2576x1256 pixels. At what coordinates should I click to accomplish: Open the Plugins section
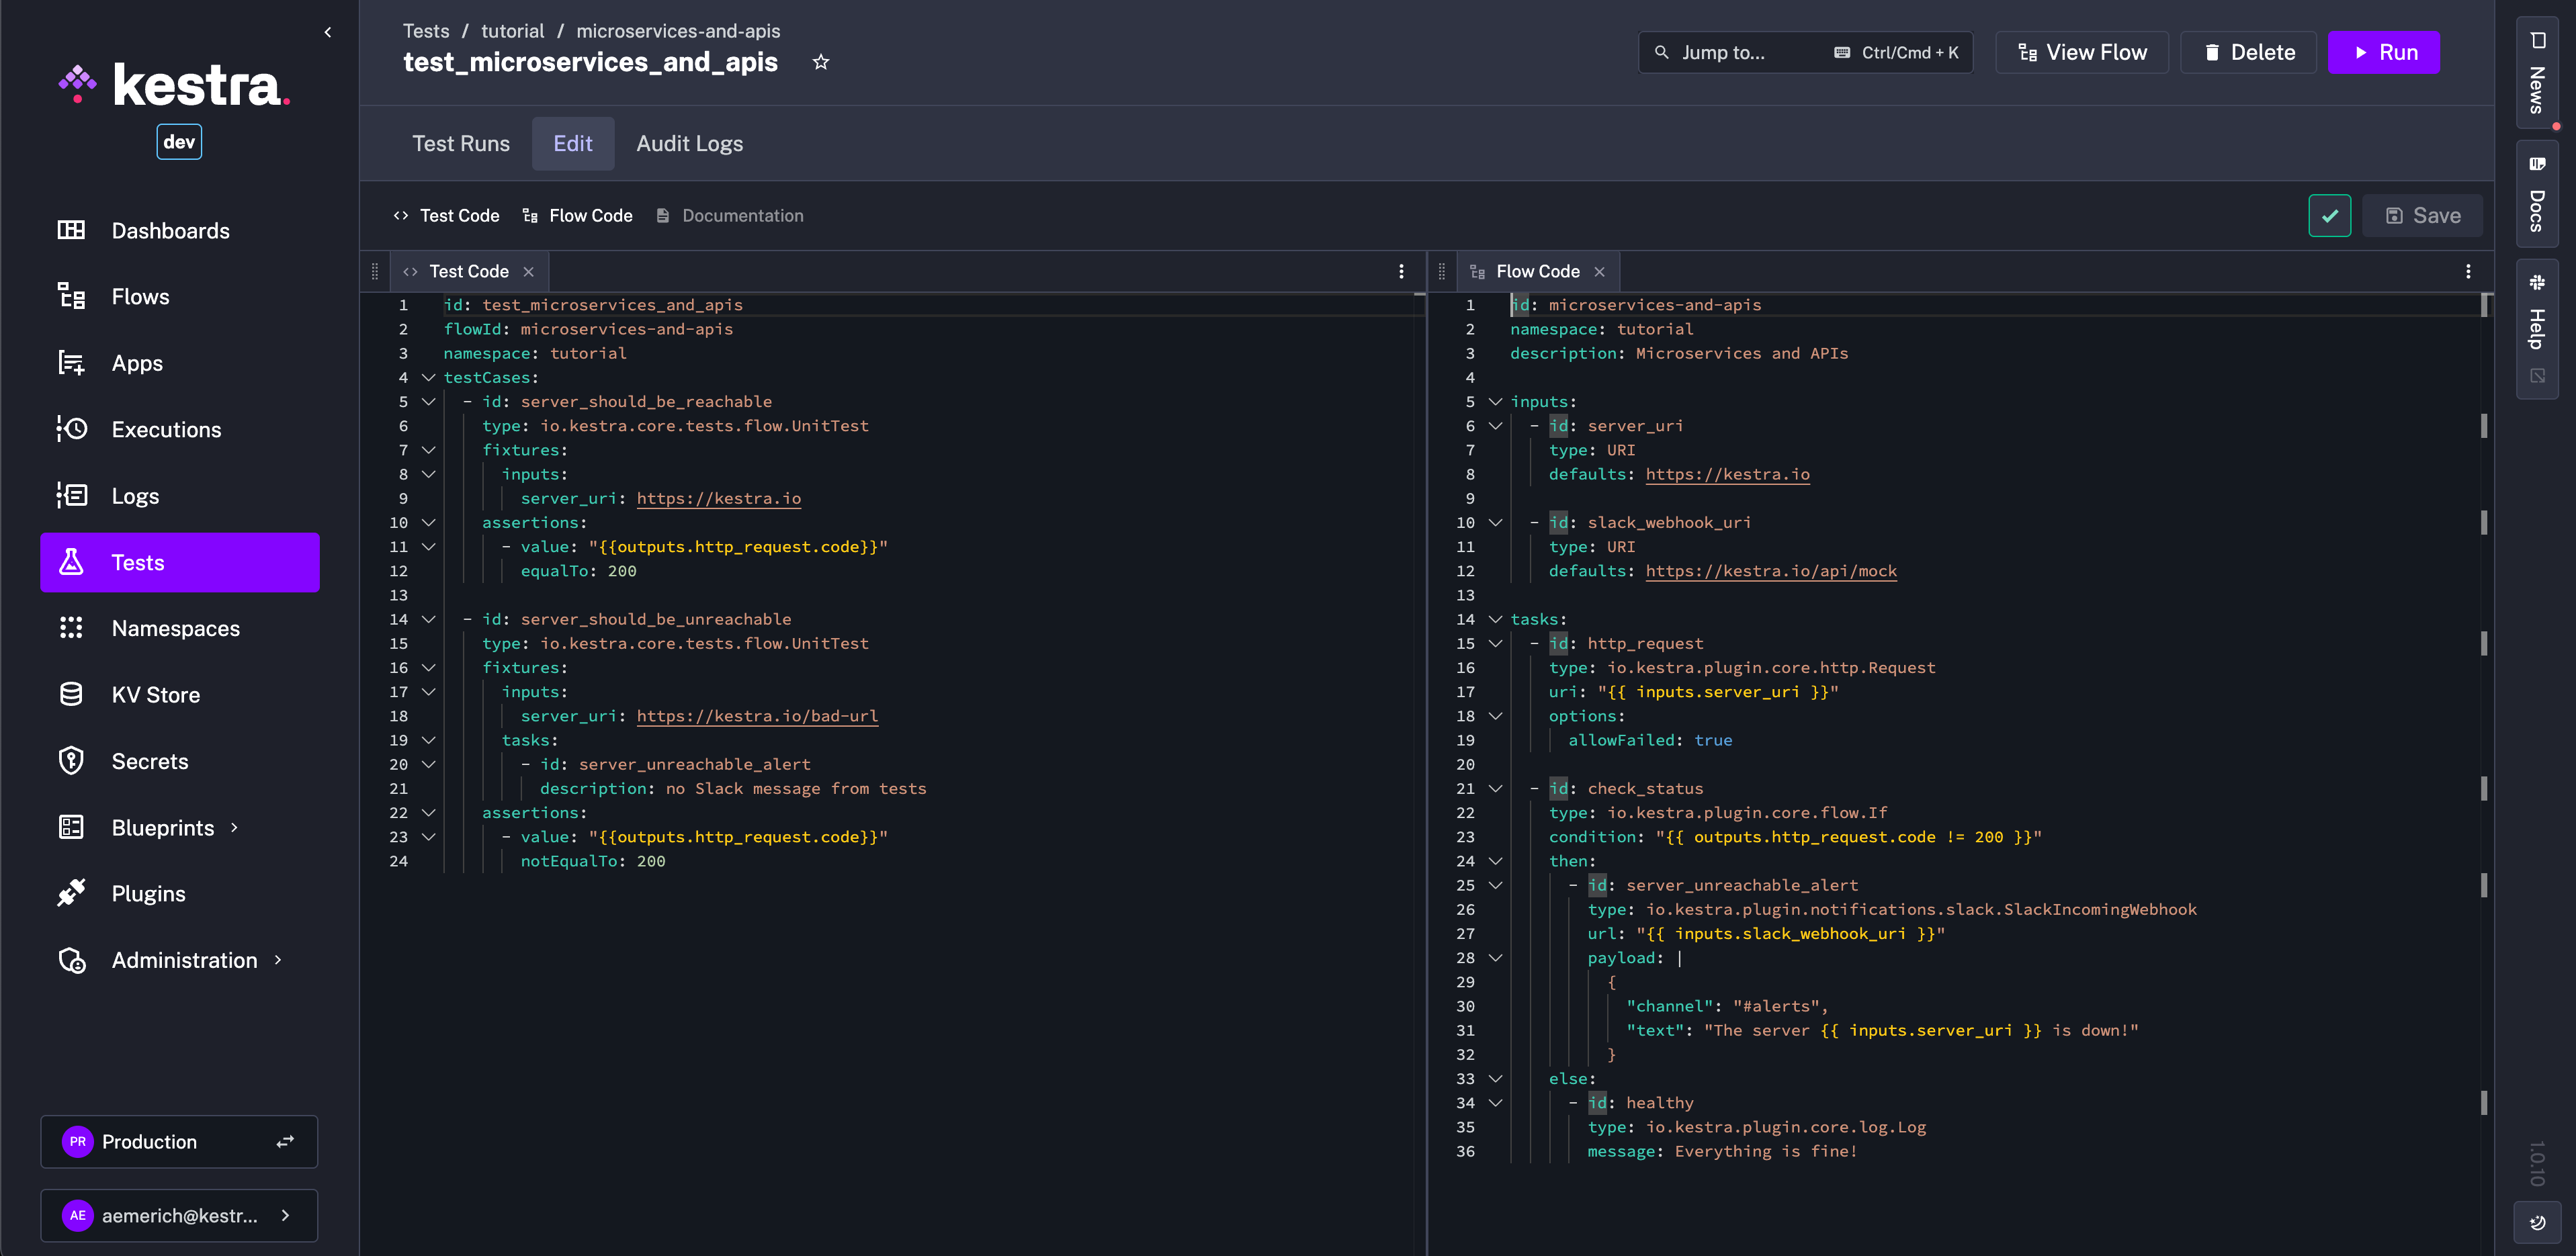[148, 893]
